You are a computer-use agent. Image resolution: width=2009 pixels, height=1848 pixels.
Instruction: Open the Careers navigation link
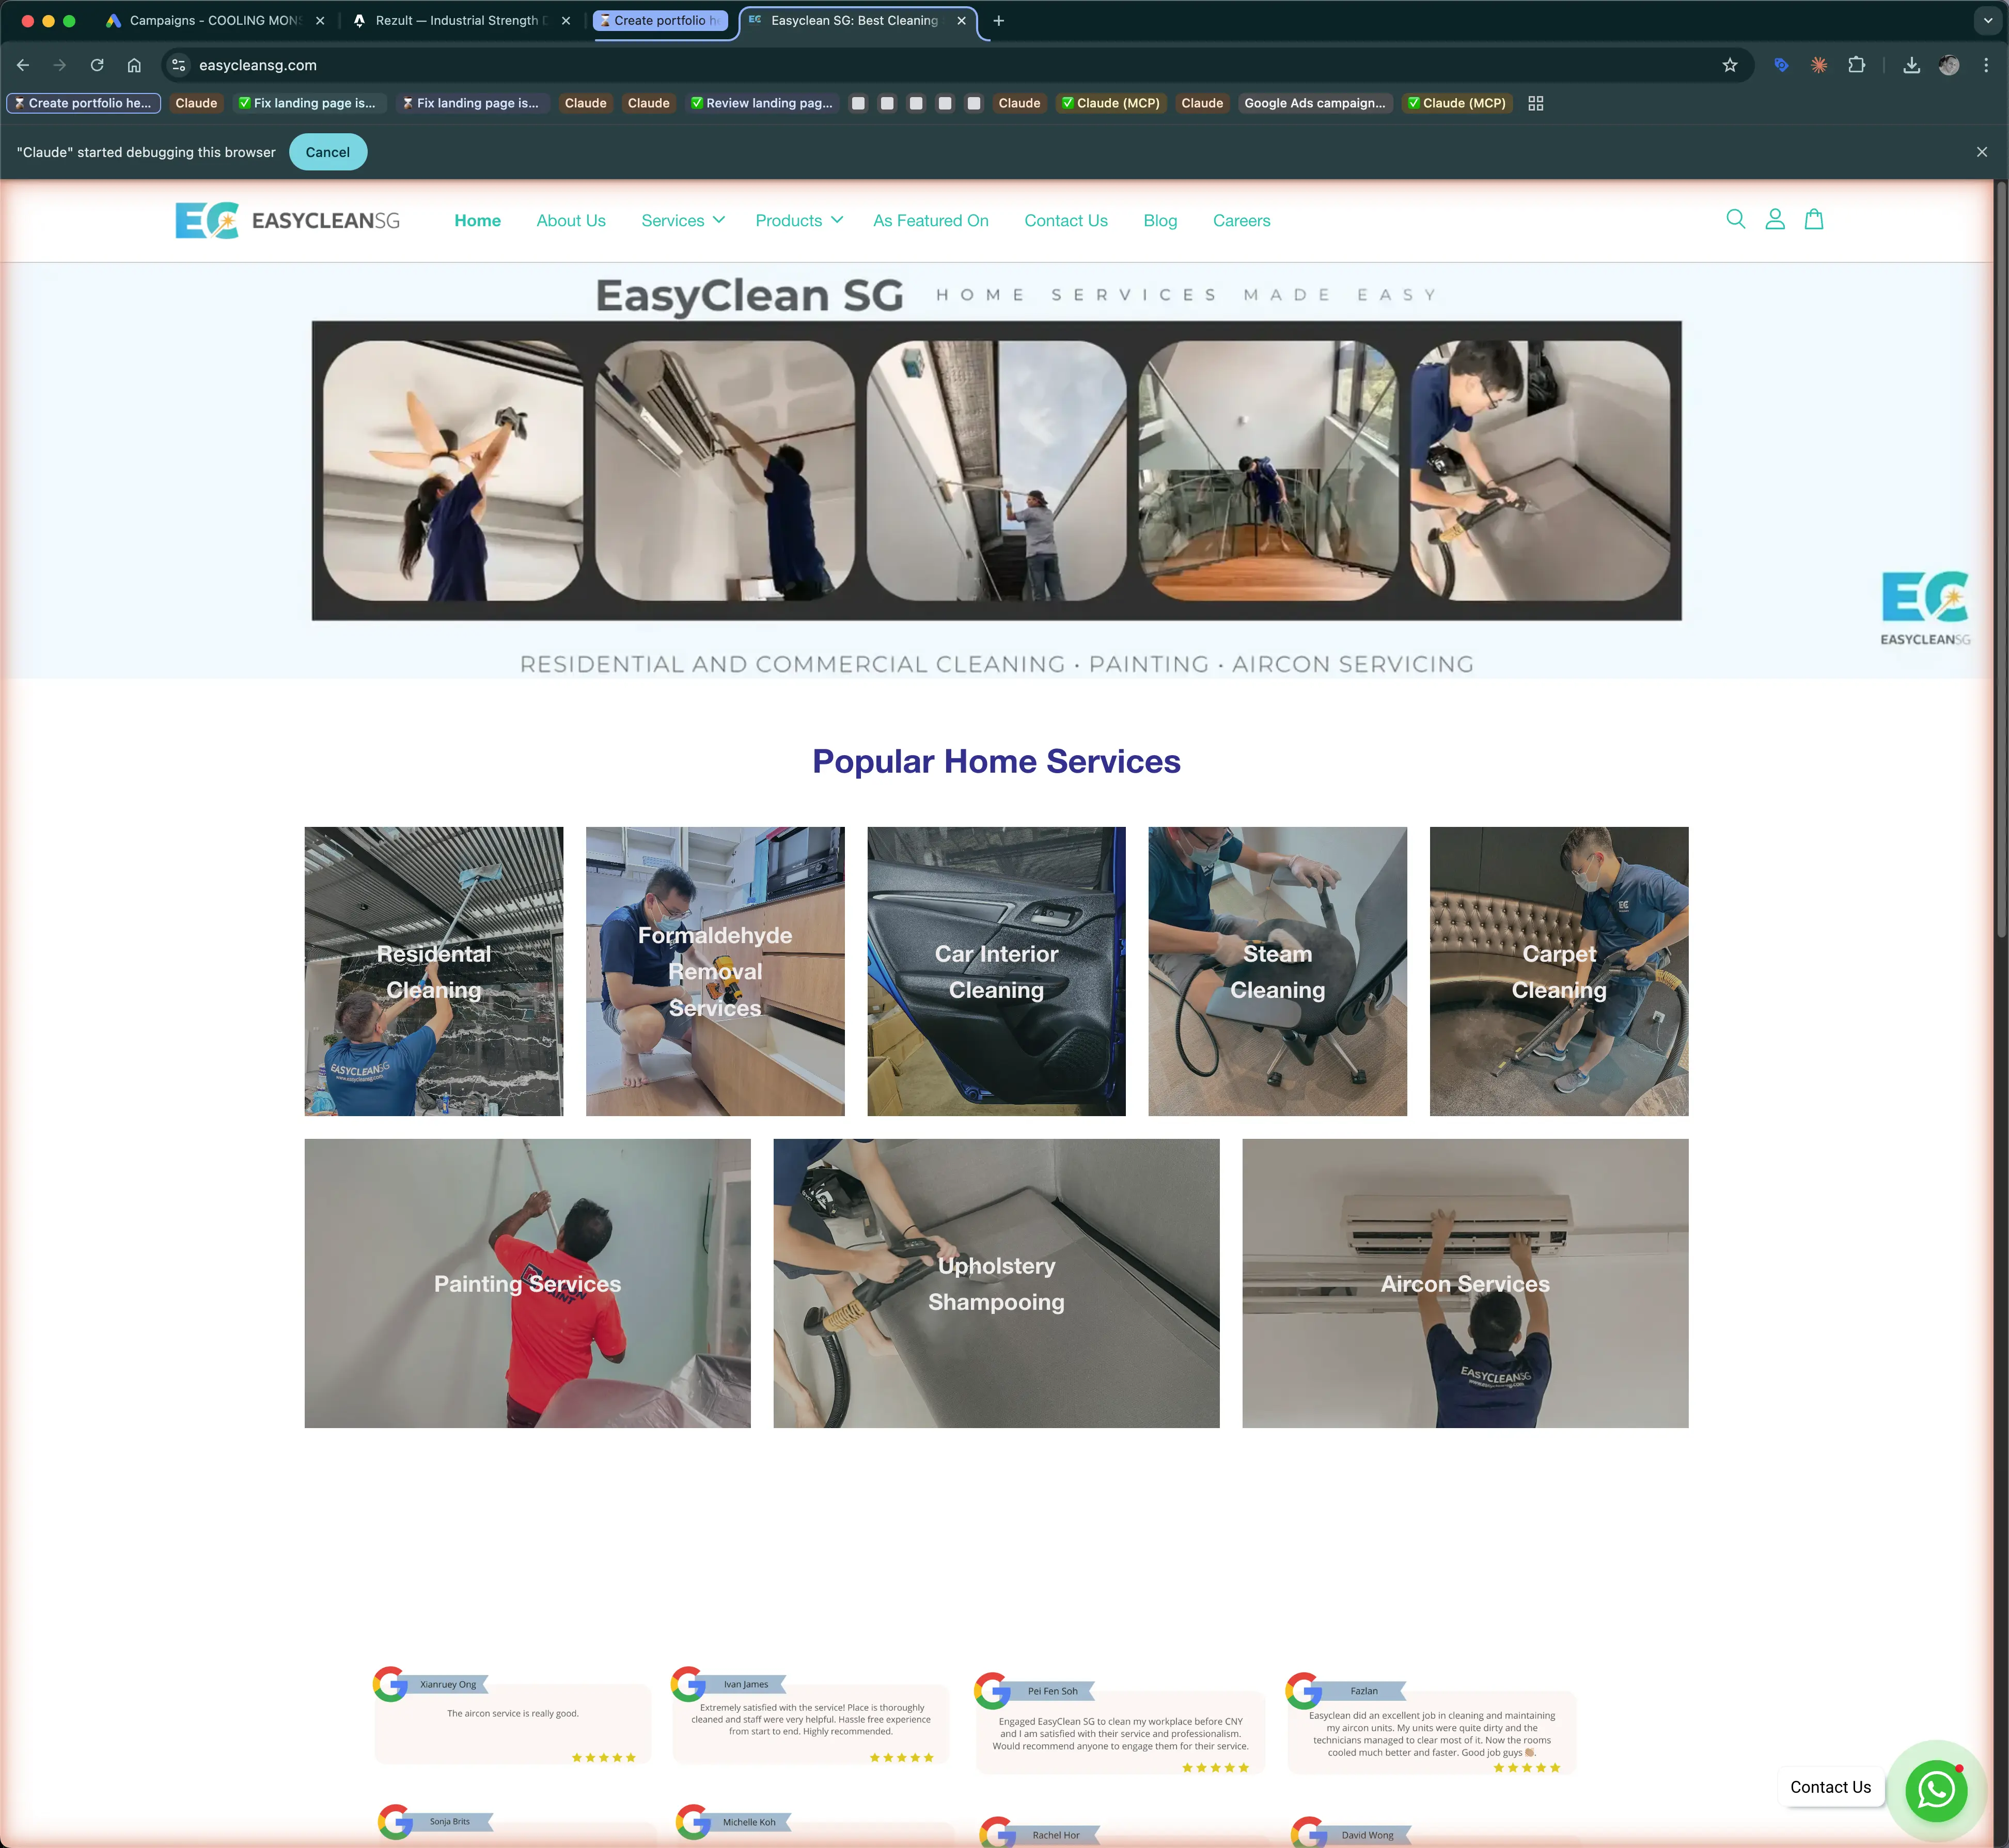coord(1241,220)
